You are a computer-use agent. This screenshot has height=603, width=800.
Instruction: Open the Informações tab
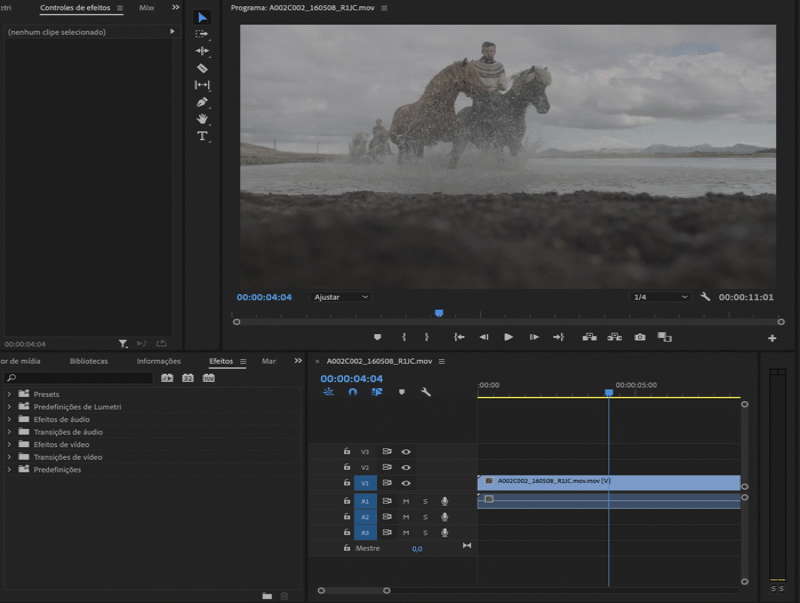(158, 361)
